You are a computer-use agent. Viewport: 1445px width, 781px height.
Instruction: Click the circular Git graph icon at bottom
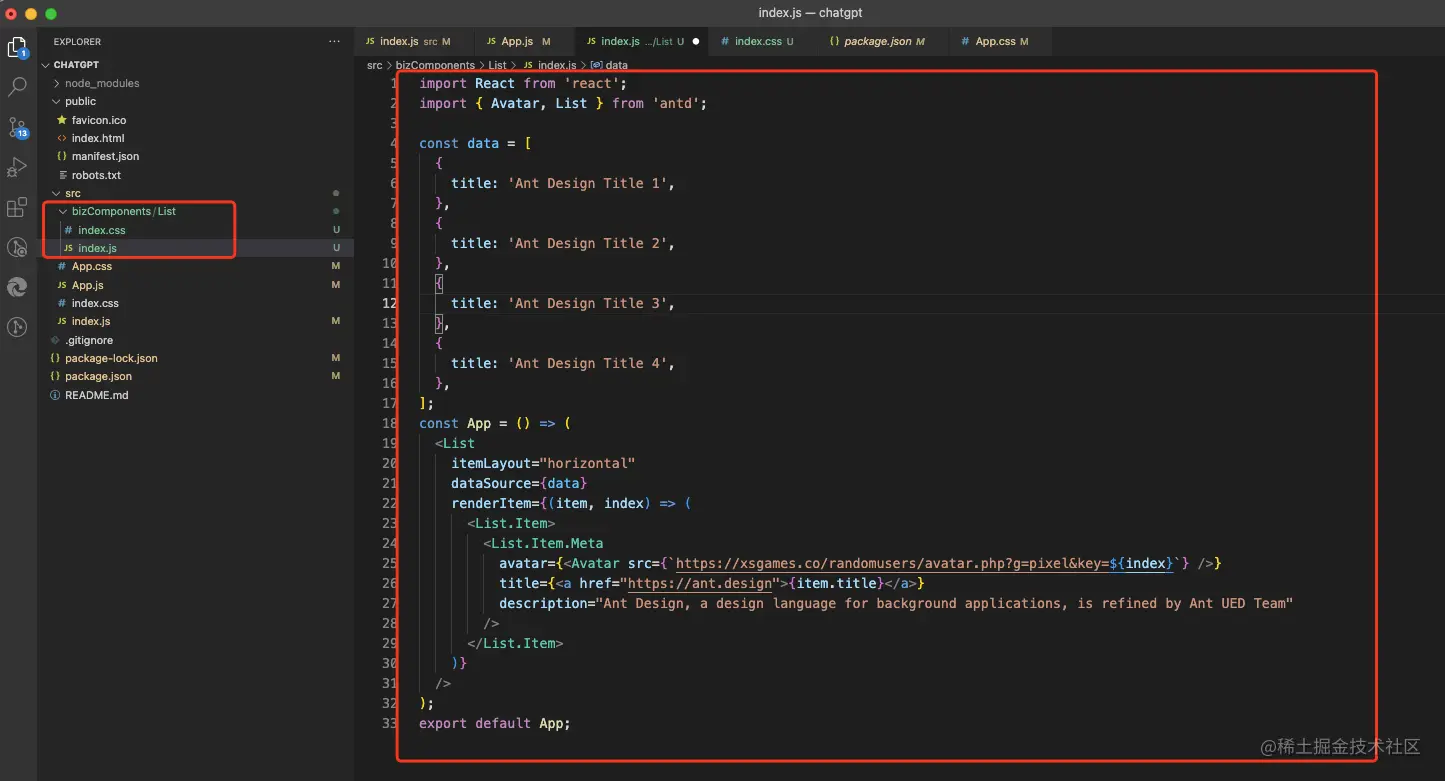pyautogui.click(x=17, y=327)
